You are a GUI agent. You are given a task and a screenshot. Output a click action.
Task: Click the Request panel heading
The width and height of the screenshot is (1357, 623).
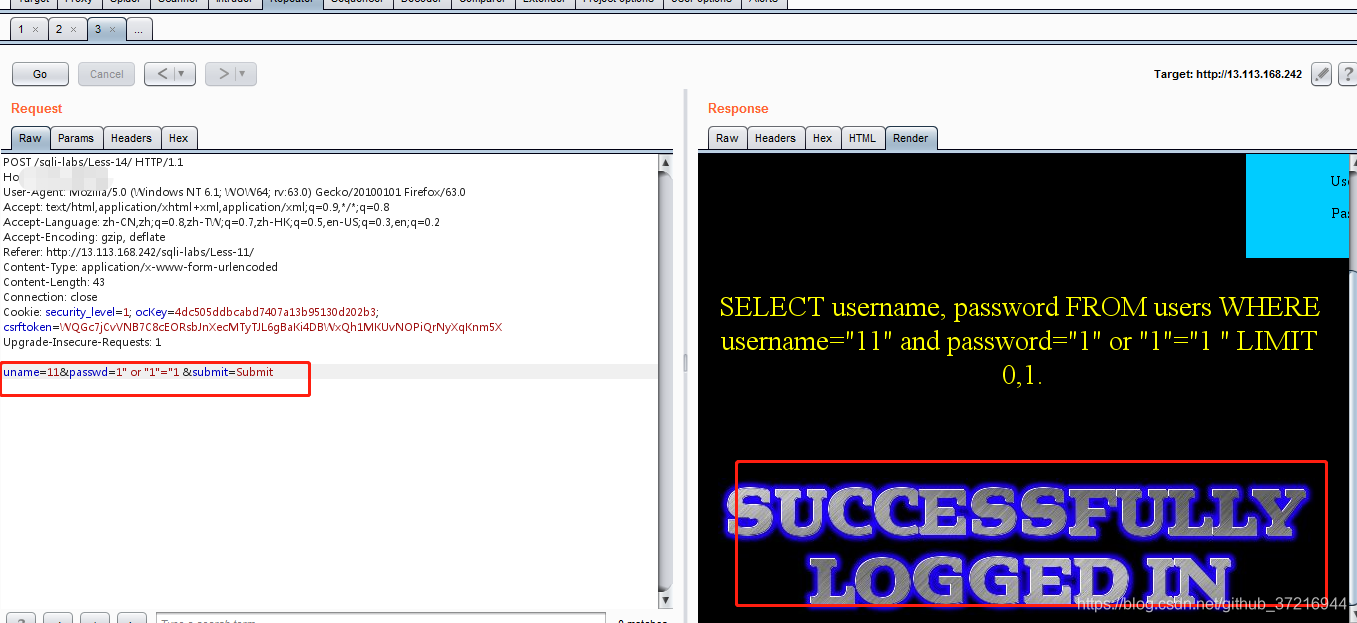coord(37,108)
